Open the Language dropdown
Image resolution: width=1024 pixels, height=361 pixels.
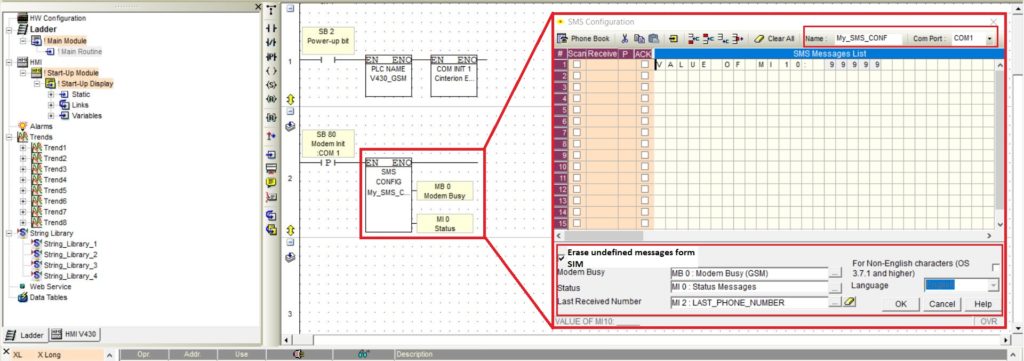coord(993,285)
